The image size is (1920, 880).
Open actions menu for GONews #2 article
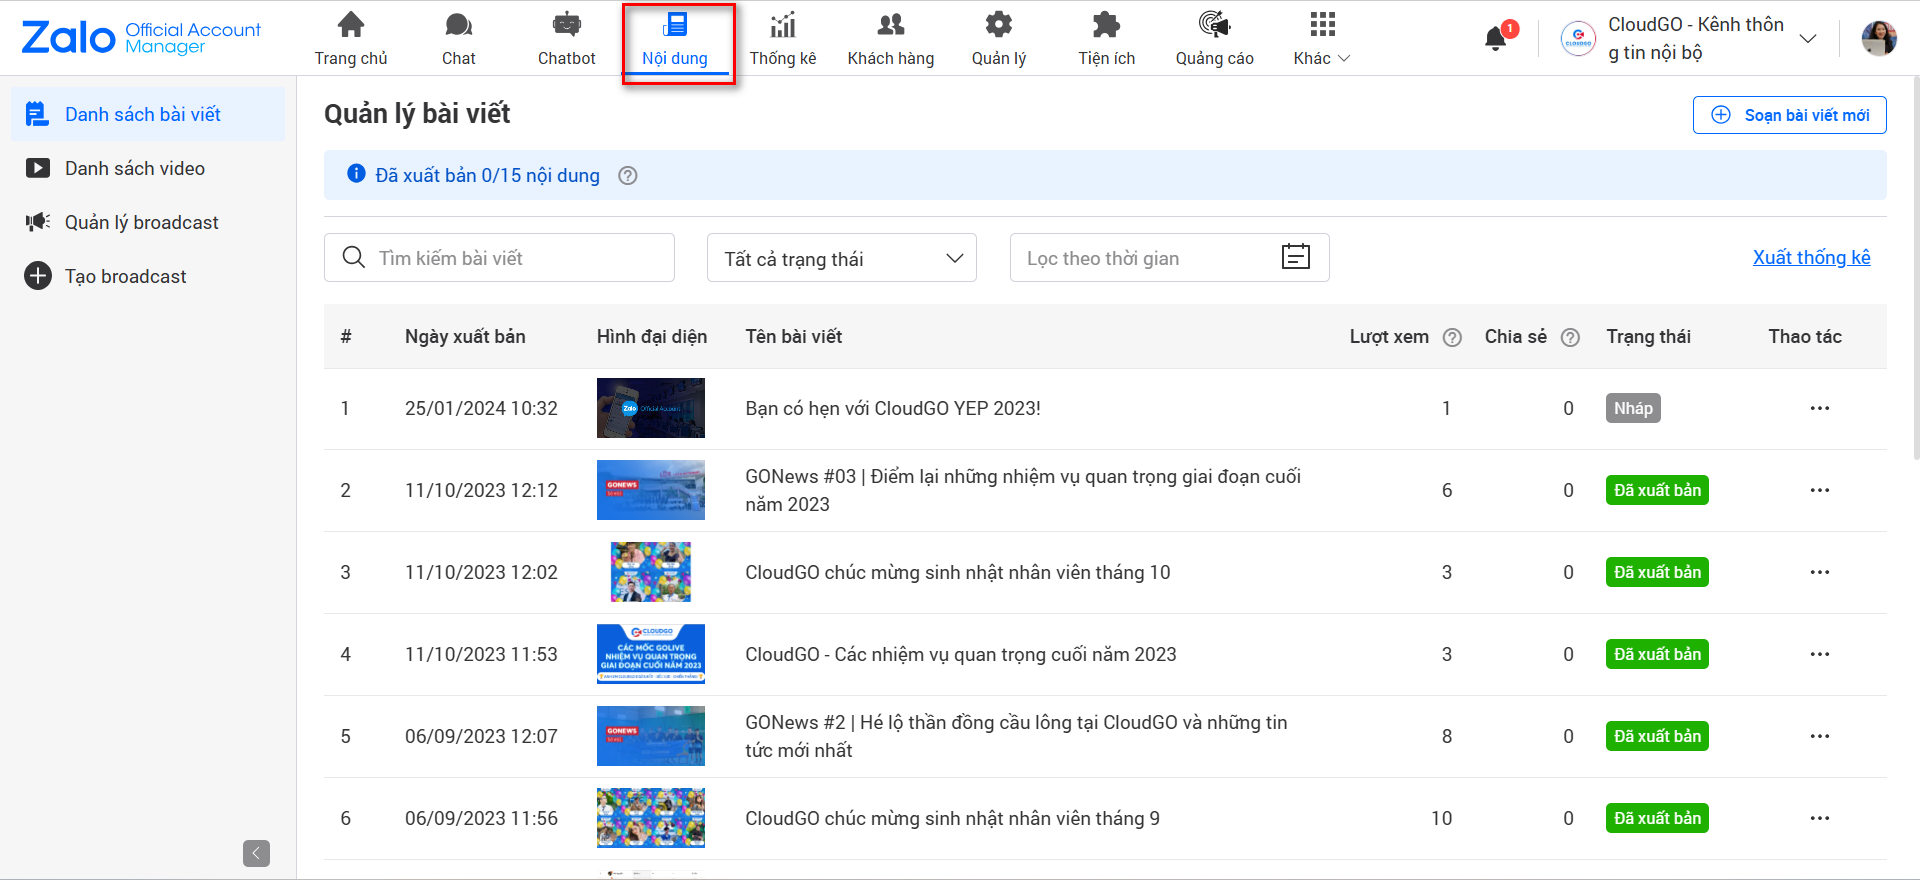[x=1820, y=736]
